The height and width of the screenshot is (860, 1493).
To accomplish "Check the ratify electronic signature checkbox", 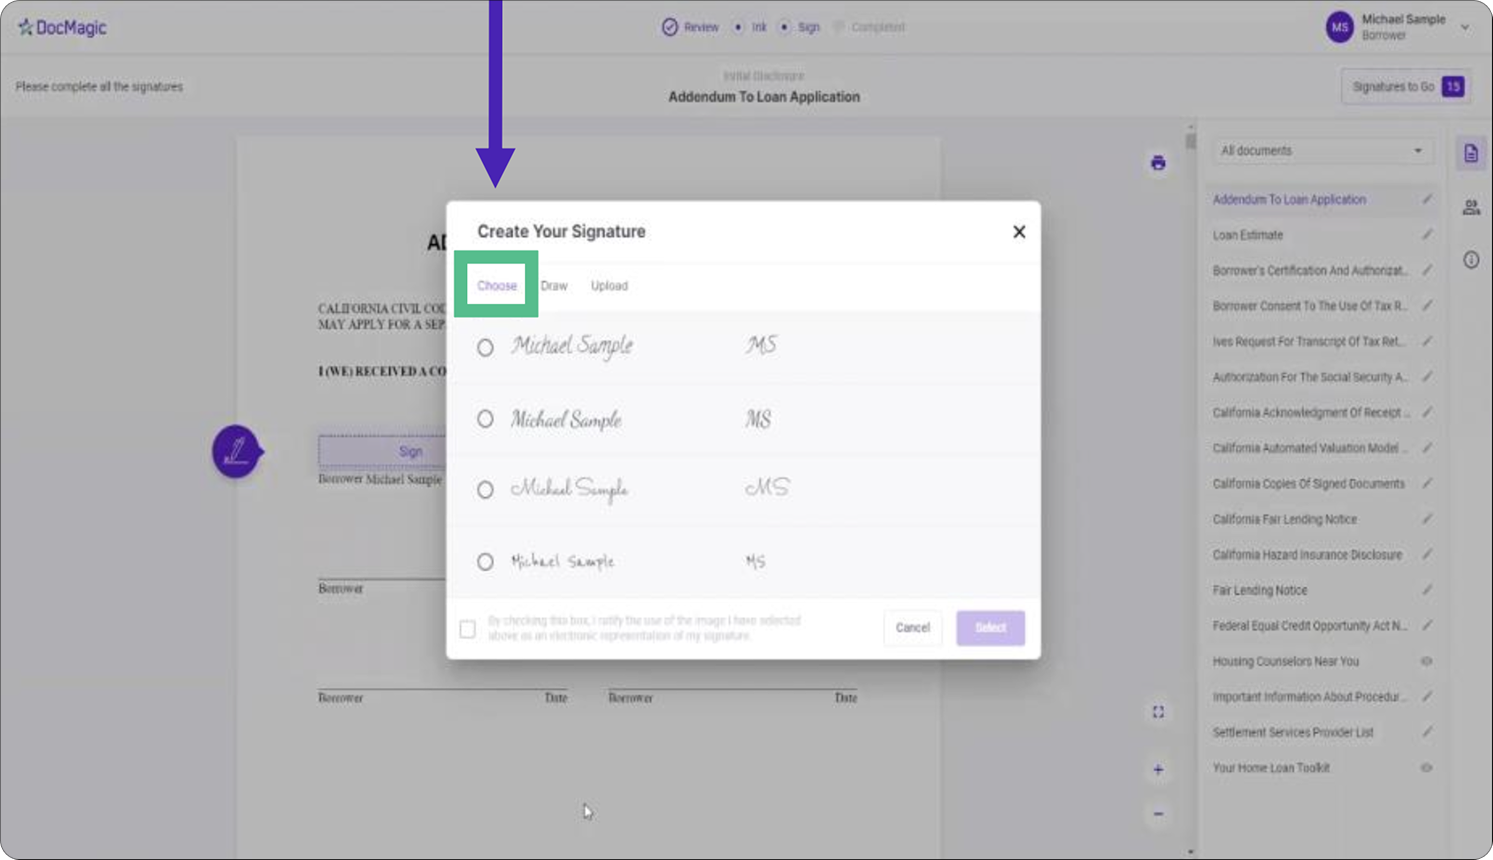I will (467, 629).
